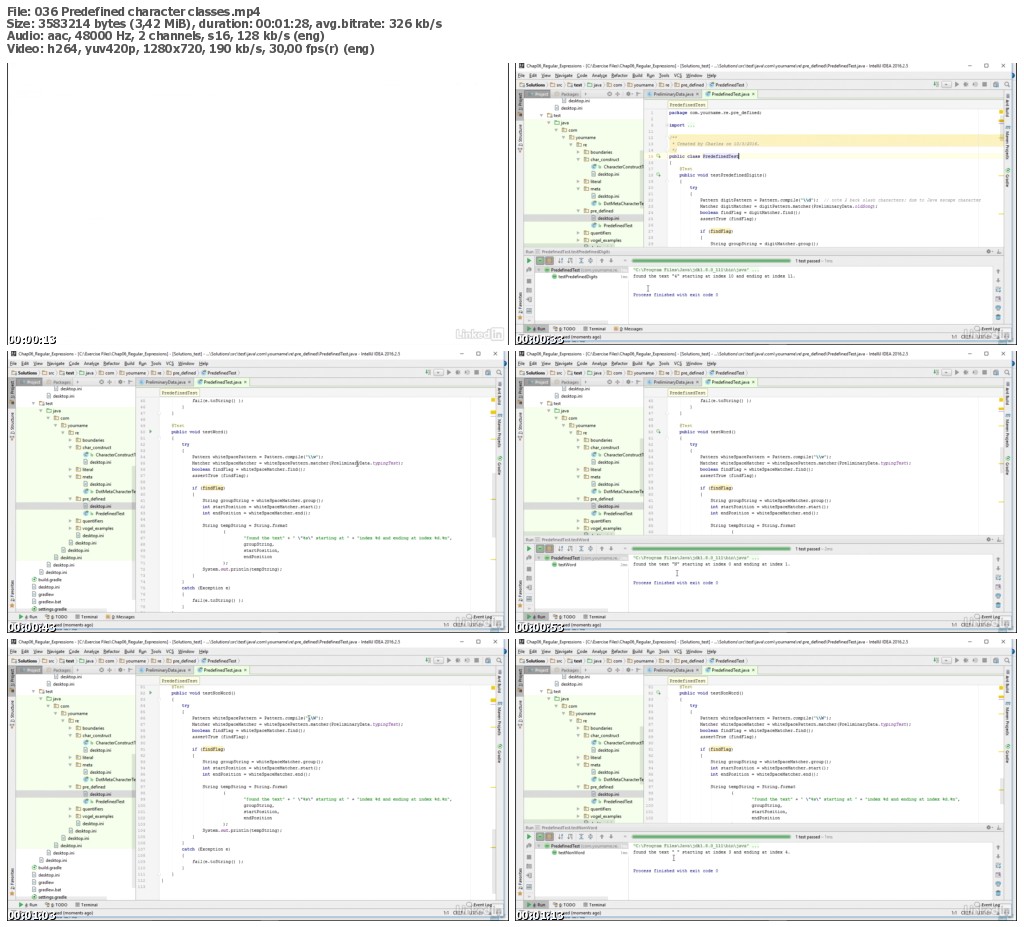Switch to PreliminaryData.java tab in 00:00:43 frame
Viewport: 1024px width, 927px height.
point(166,382)
